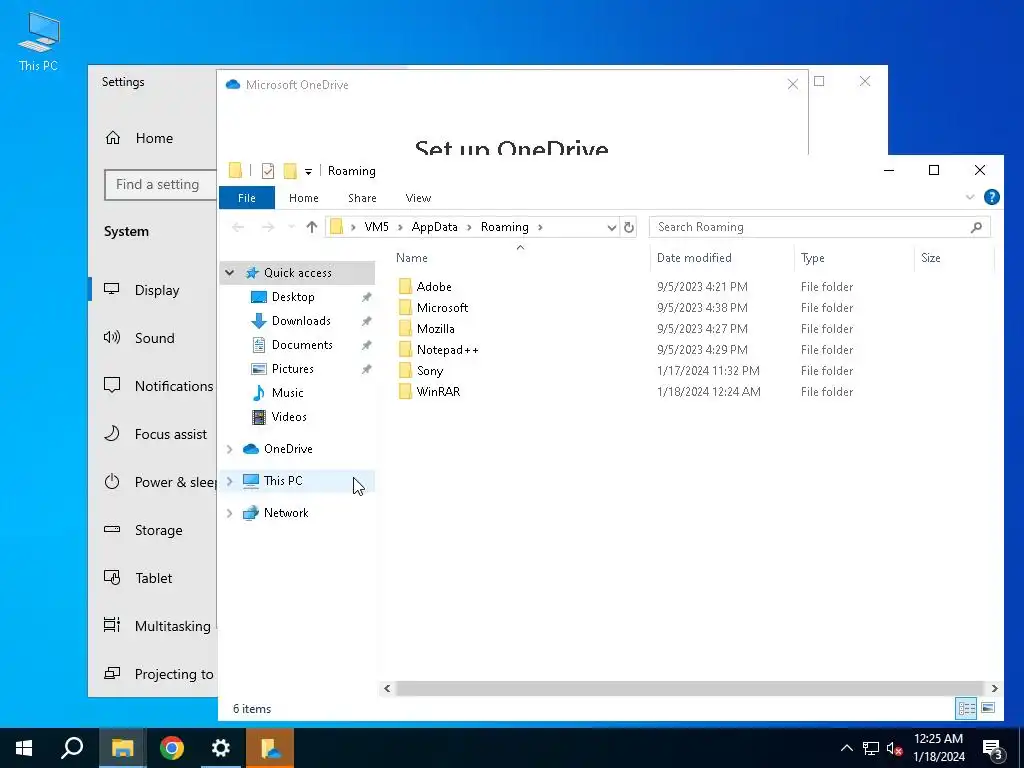Screen dimensions: 1024x768
Task: Click the taskbar search icon
Action: [72, 748]
